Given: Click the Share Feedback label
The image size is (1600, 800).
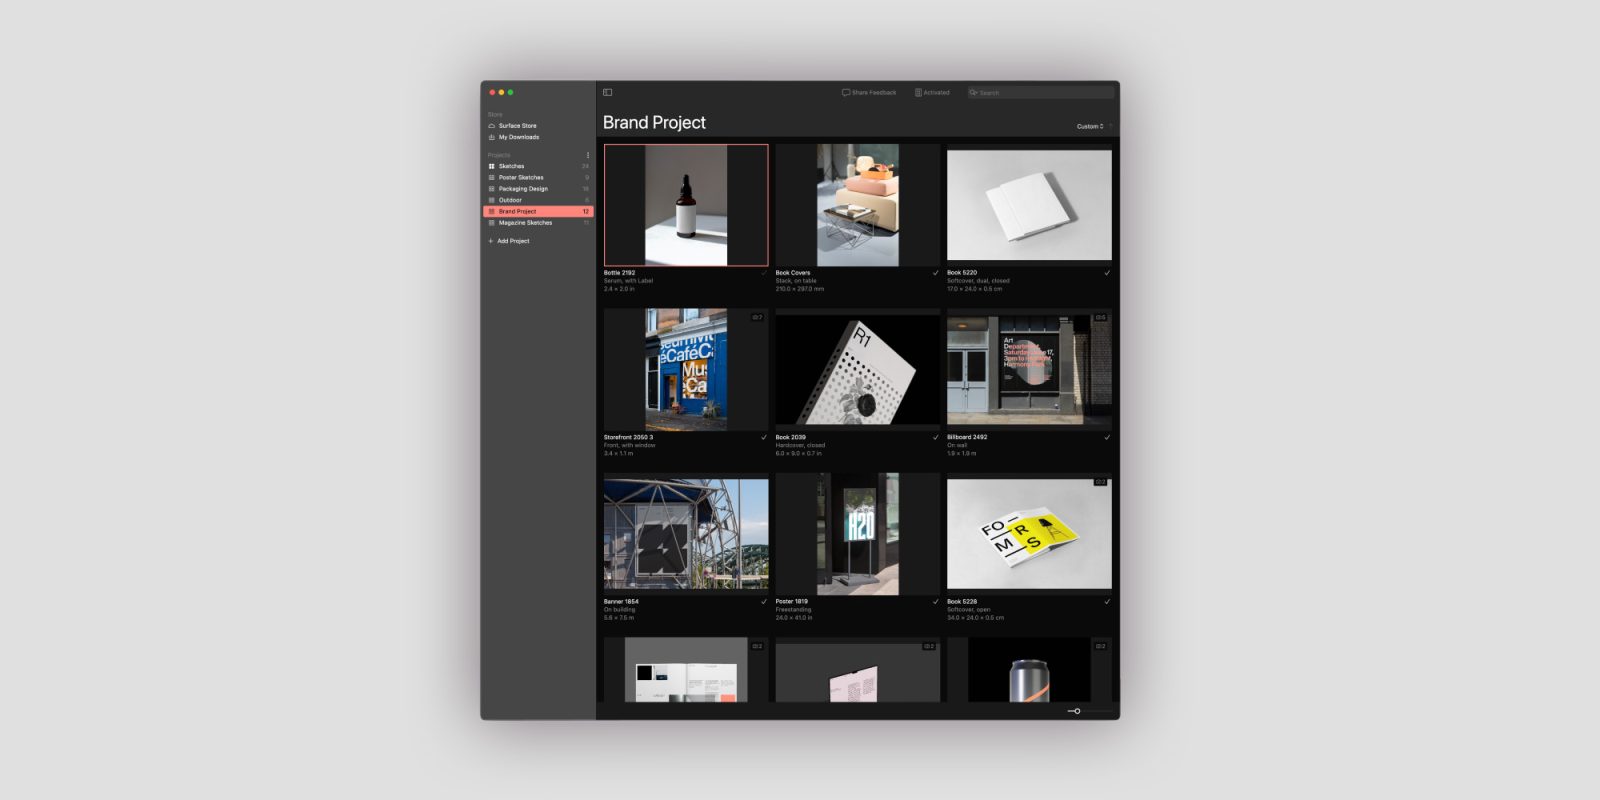Looking at the screenshot, I should click(874, 92).
